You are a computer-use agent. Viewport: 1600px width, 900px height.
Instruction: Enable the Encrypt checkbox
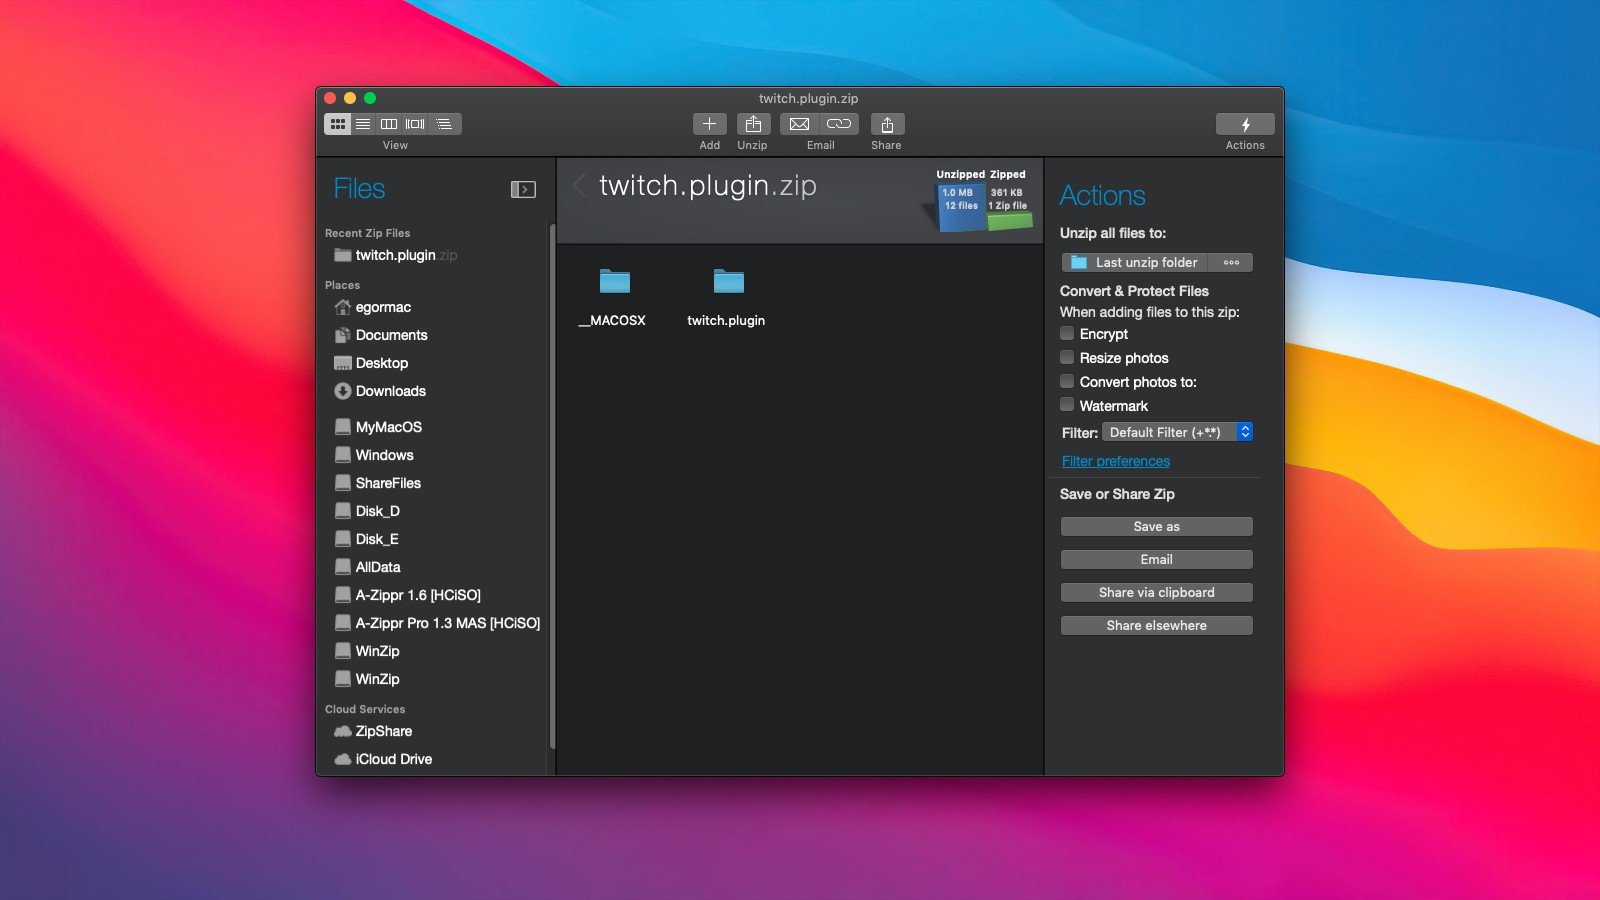pos(1067,334)
